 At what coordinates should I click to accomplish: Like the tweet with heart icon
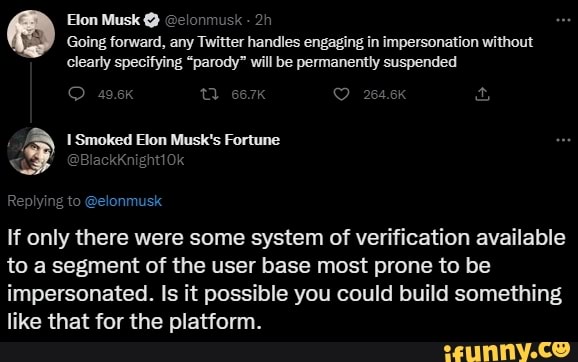click(341, 94)
